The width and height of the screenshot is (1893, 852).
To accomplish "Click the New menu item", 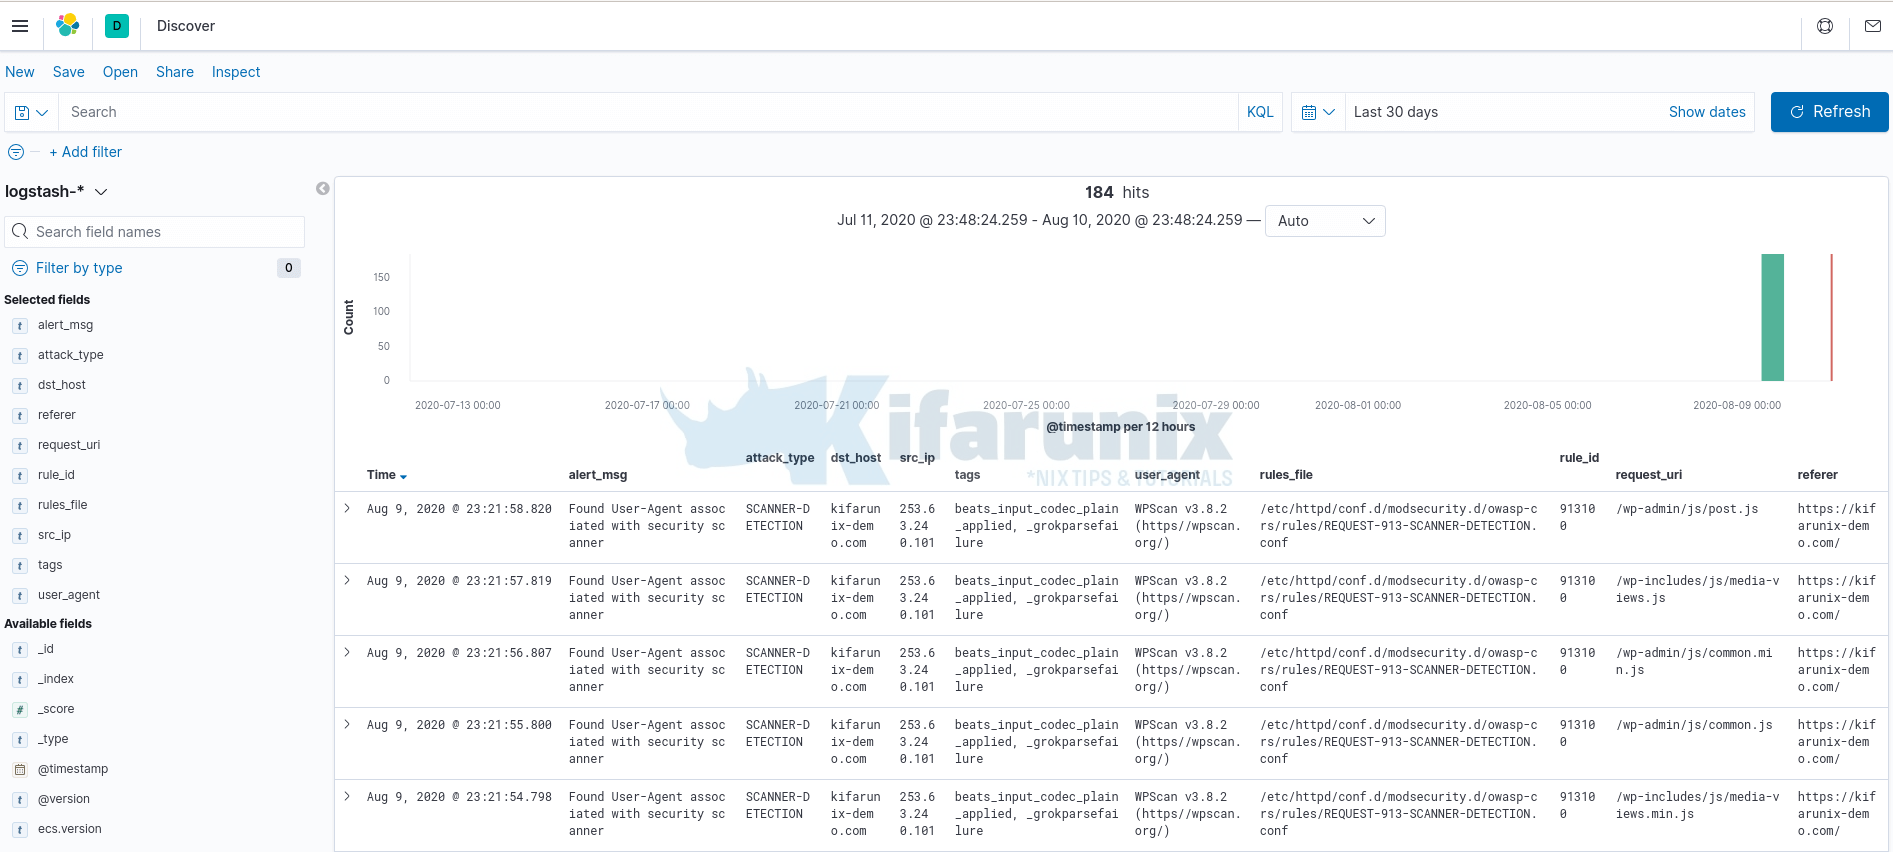I will 20,72.
